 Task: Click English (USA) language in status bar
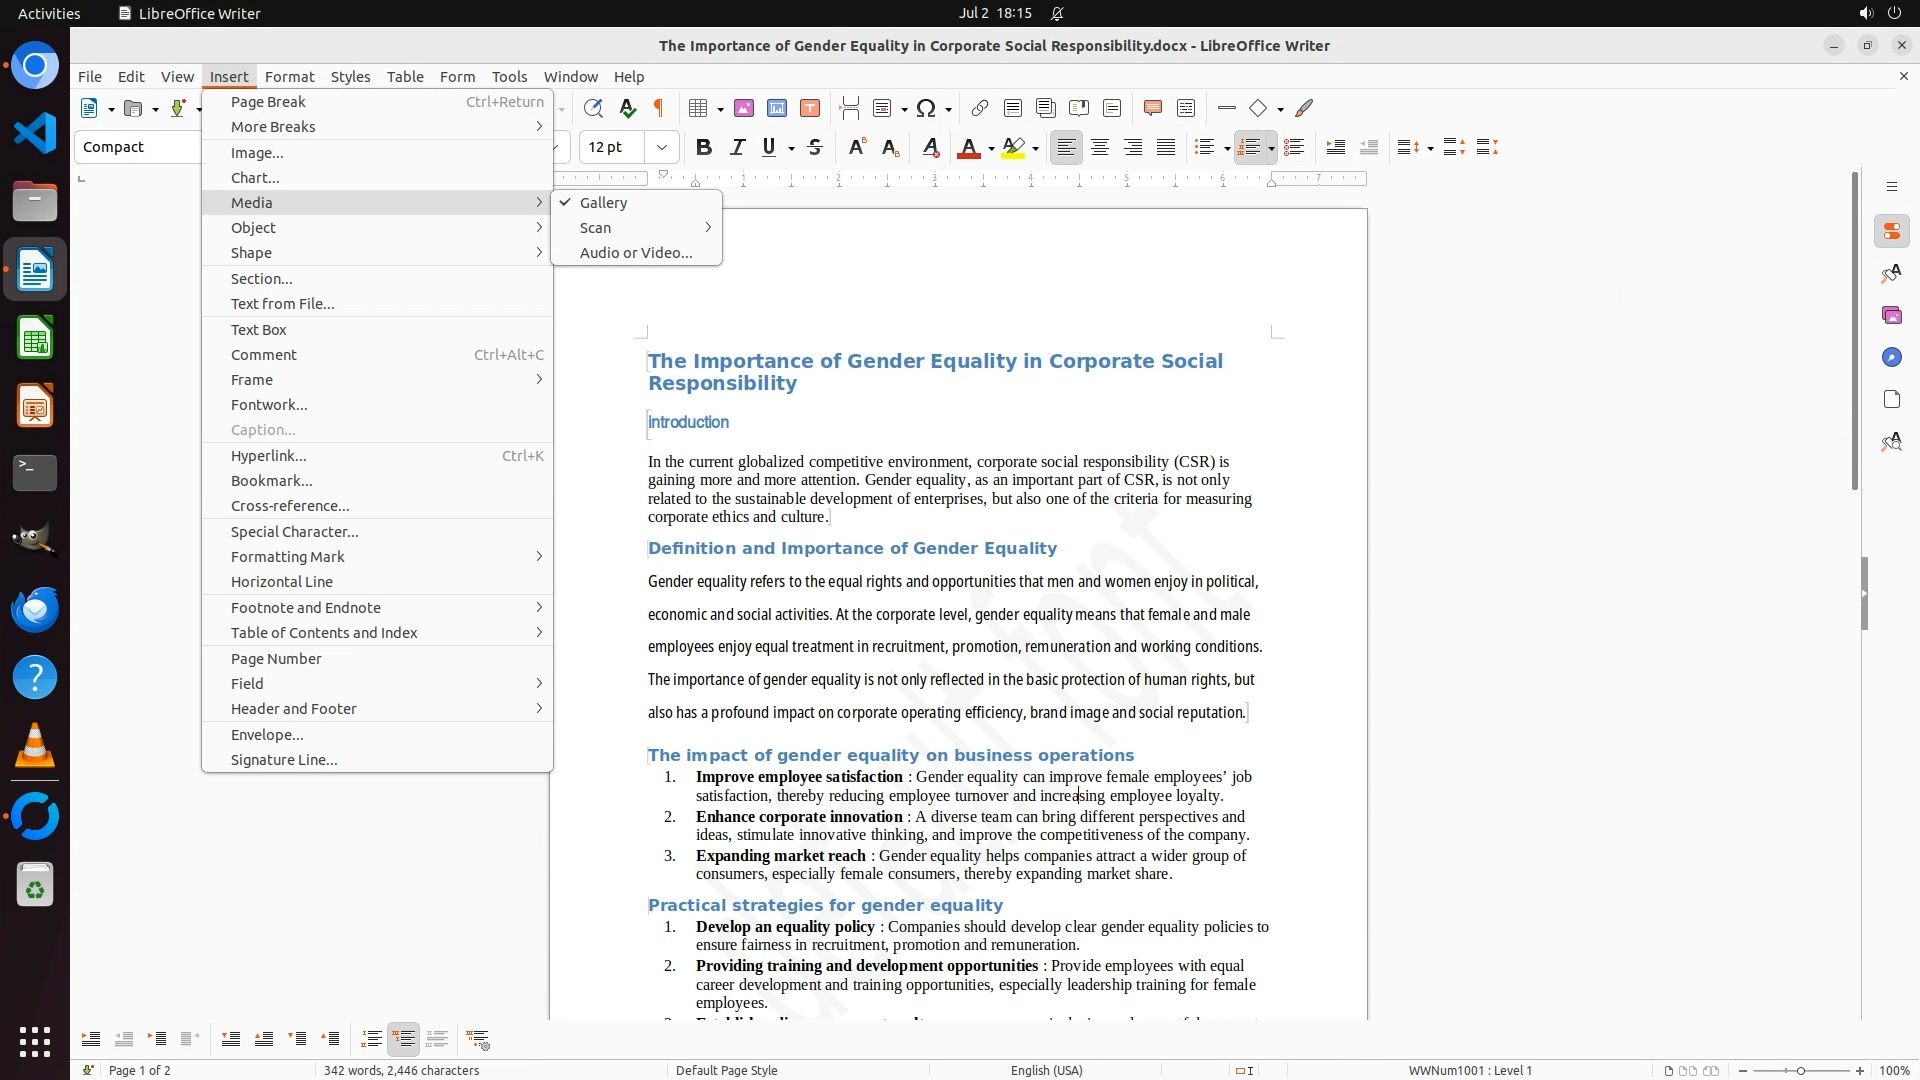tap(1046, 1070)
